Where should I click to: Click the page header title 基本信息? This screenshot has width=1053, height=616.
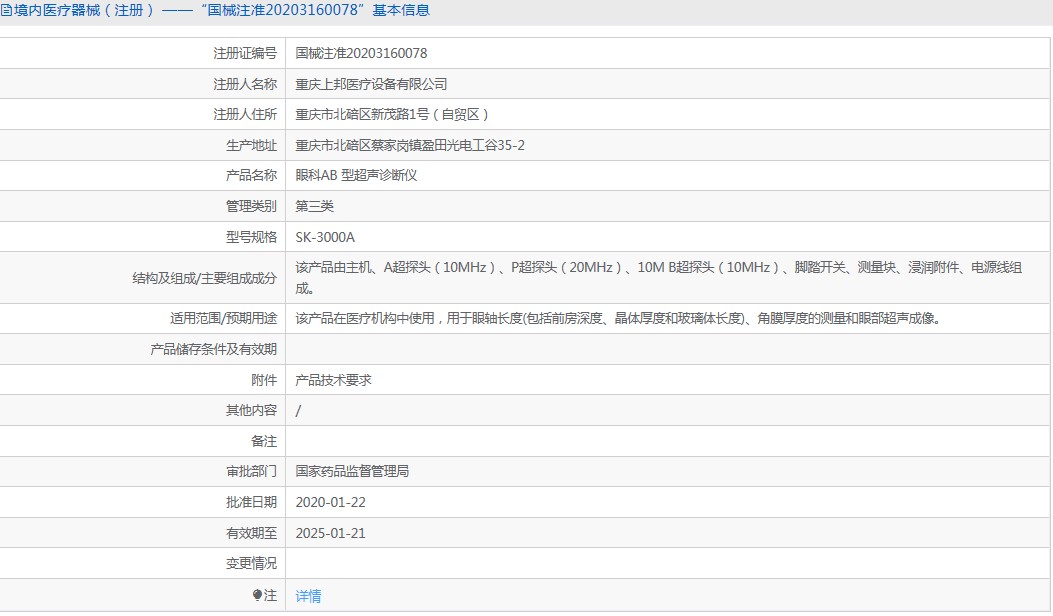tap(401, 11)
